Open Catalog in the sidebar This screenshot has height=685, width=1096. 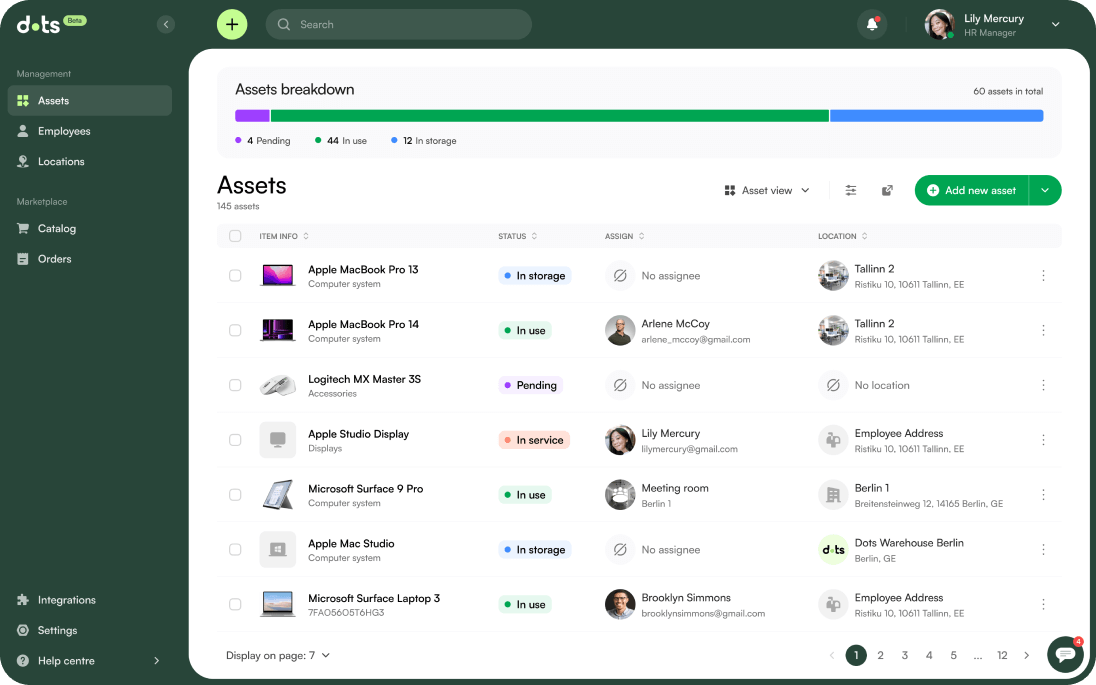(89, 229)
